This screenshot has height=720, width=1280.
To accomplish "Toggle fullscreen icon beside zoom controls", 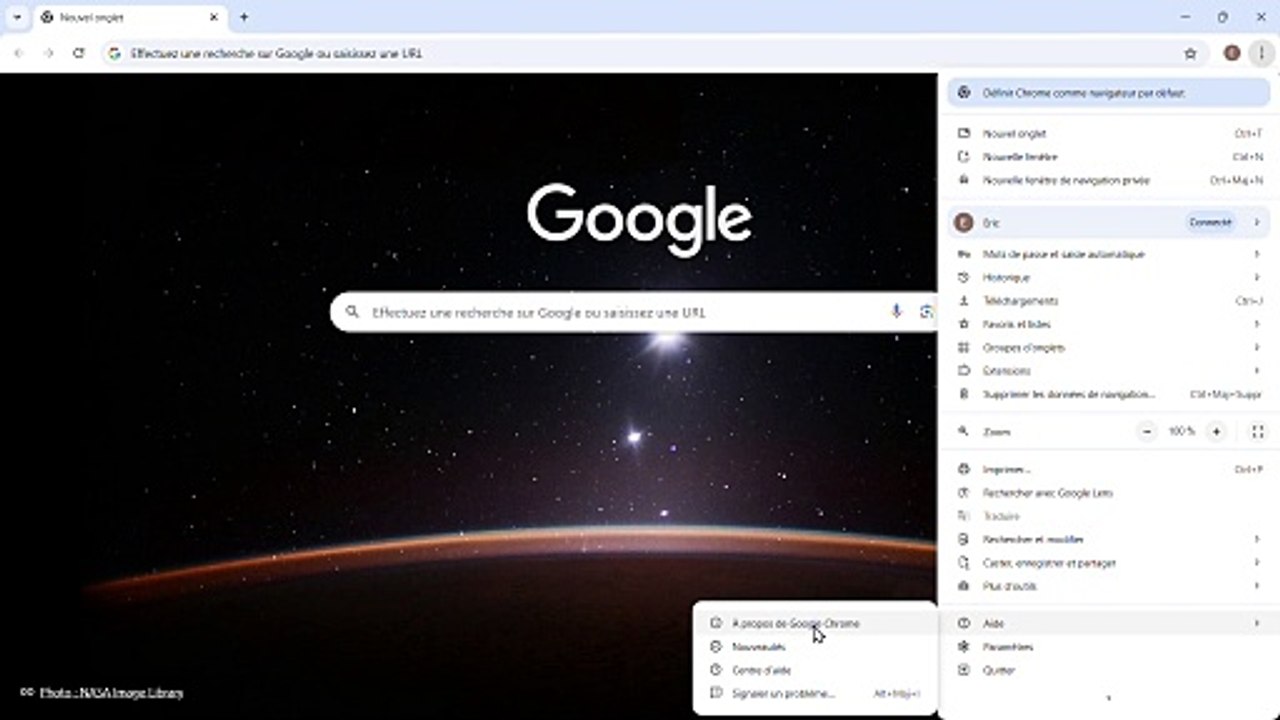I will pyautogui.click(x=1258, y=431).
